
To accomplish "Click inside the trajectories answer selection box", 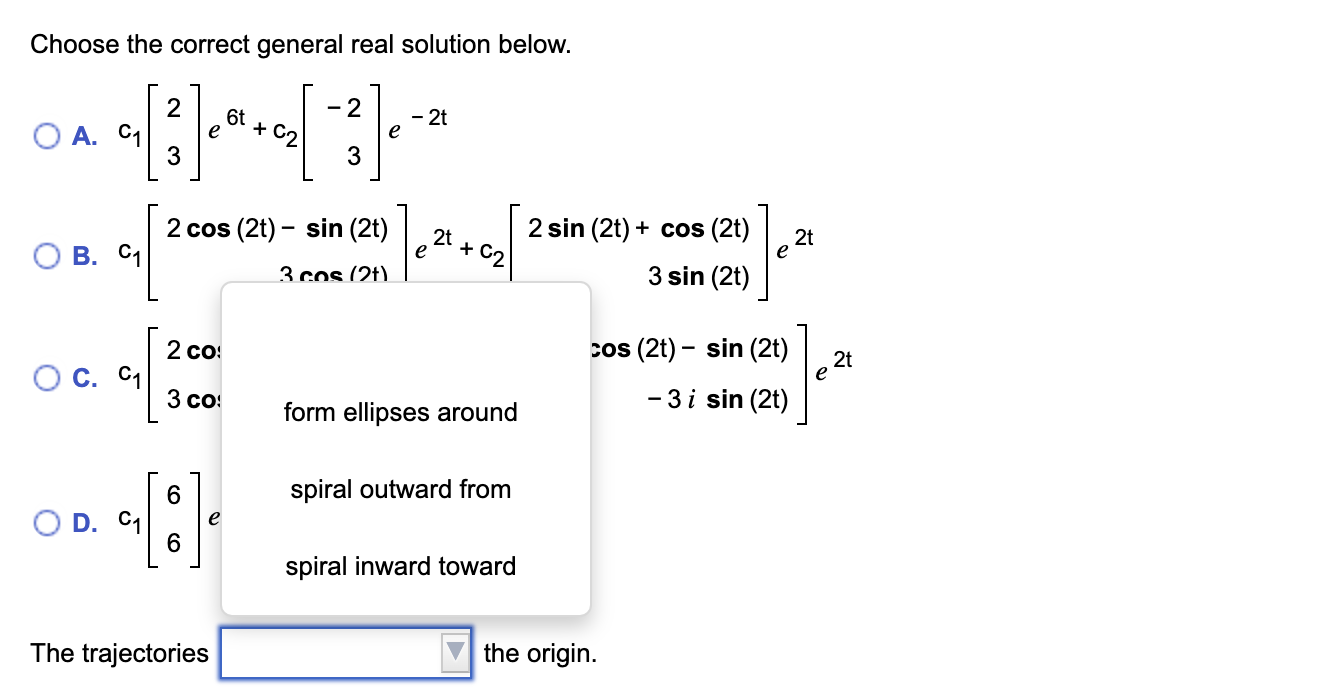I will tap(330, 652).
